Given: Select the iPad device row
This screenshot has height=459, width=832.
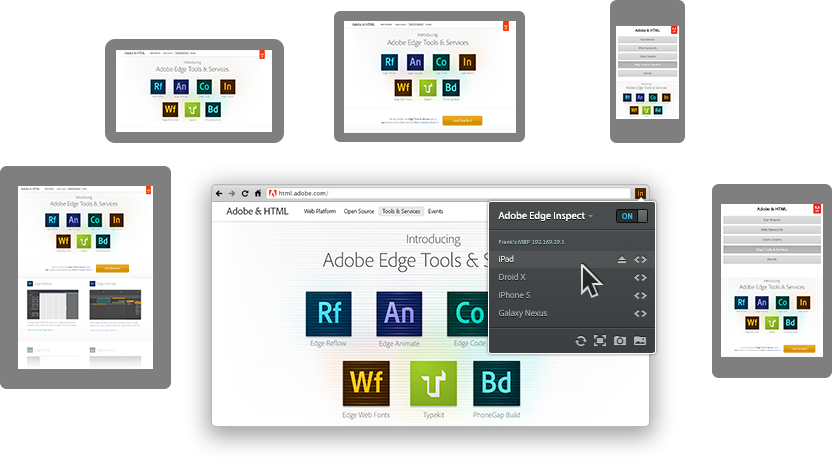Looking at the screenshot, I should coord(571,259).
